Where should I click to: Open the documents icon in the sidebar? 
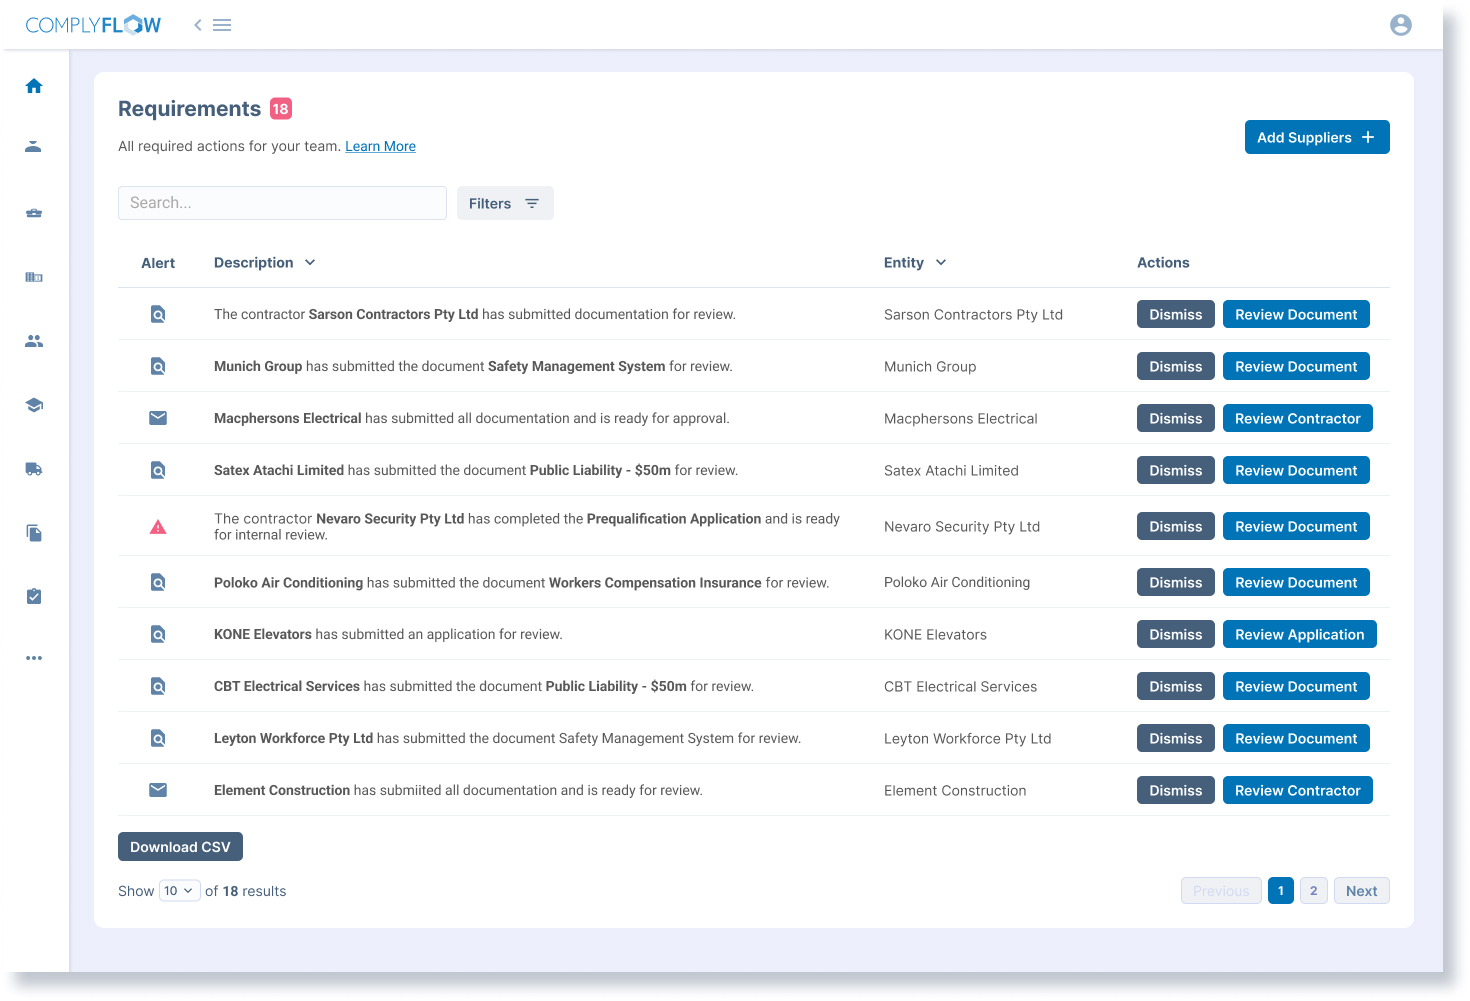tap(34, 533)
